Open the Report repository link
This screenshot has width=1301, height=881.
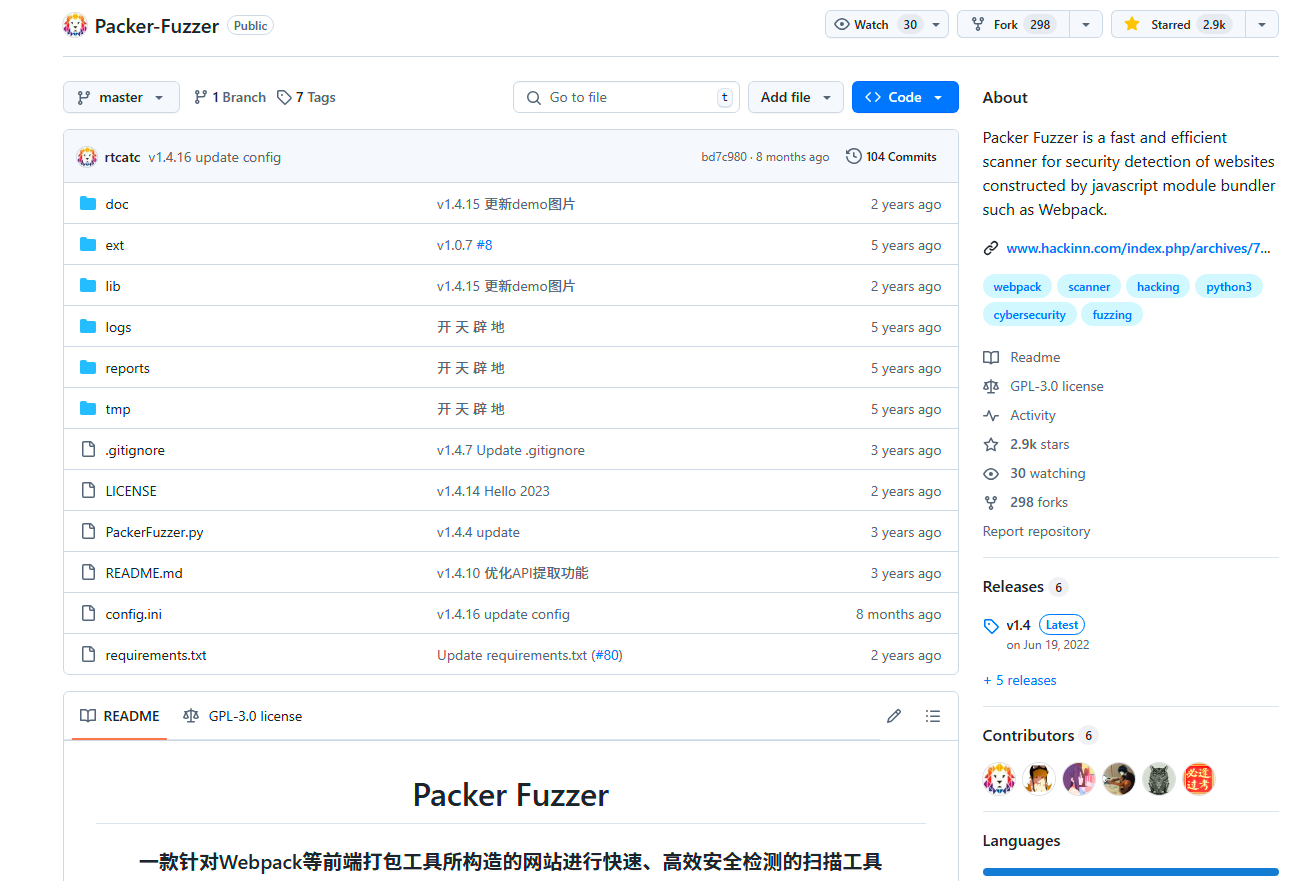[1036, 531]
